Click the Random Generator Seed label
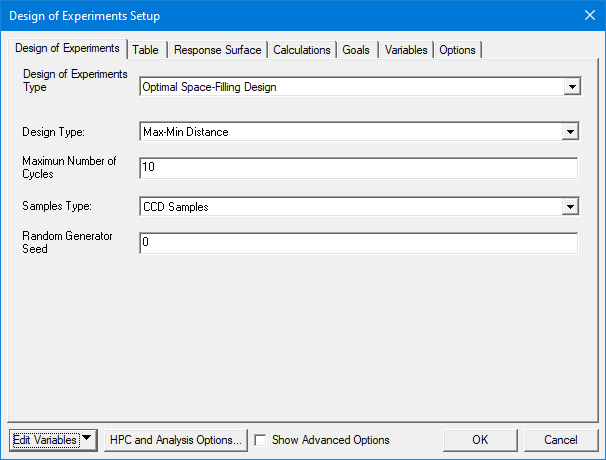 tap(67, 242)
